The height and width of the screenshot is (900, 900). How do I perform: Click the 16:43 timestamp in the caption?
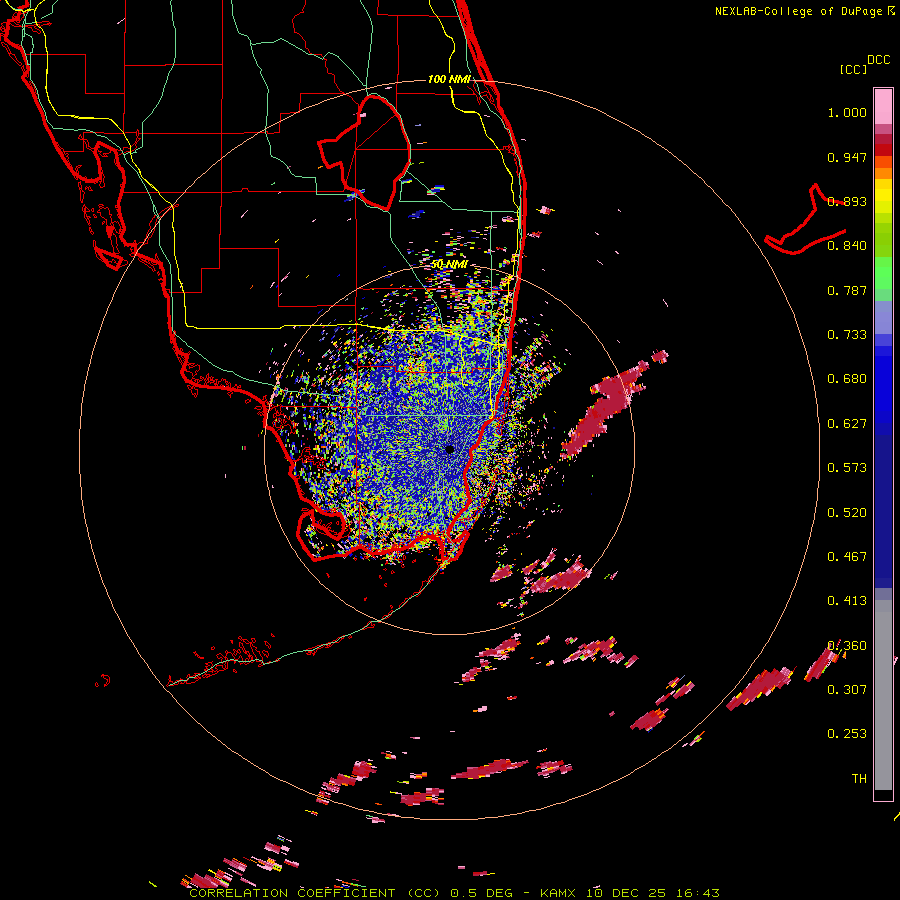[697, 893]
